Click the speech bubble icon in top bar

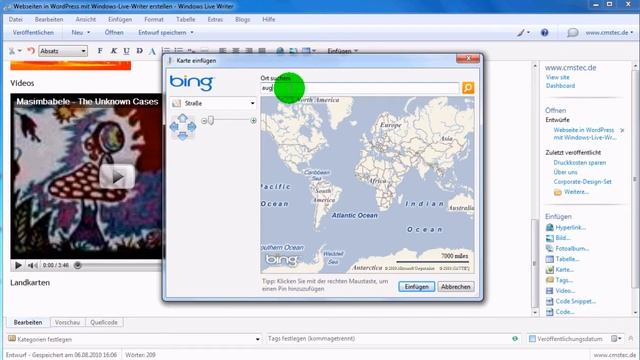[572, 33]
